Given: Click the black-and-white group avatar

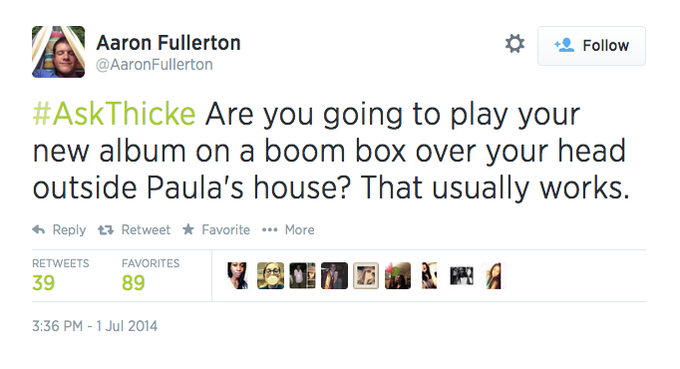Looking at the screenshot, I should coord(461,275).
